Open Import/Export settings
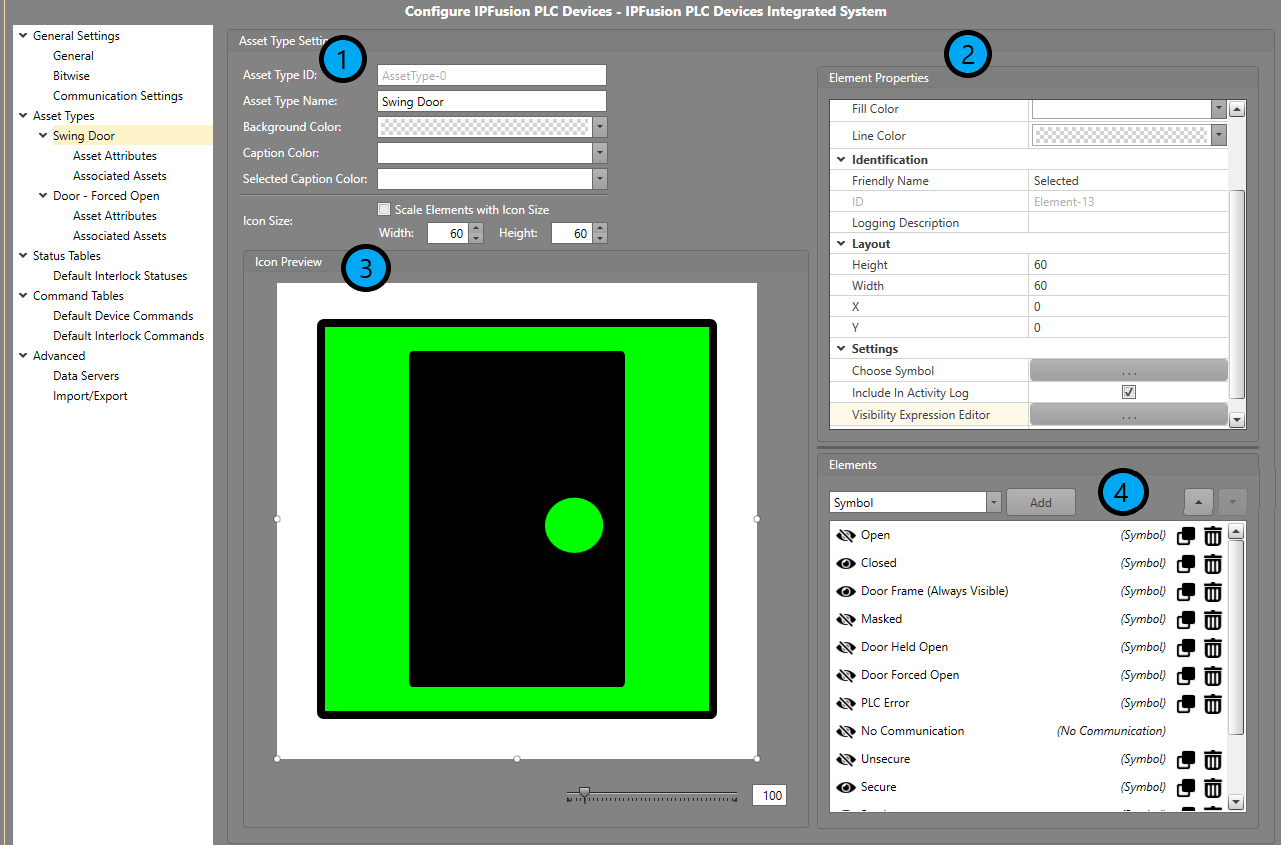Screen dimensions: 1281x845 tap(90, 396)
